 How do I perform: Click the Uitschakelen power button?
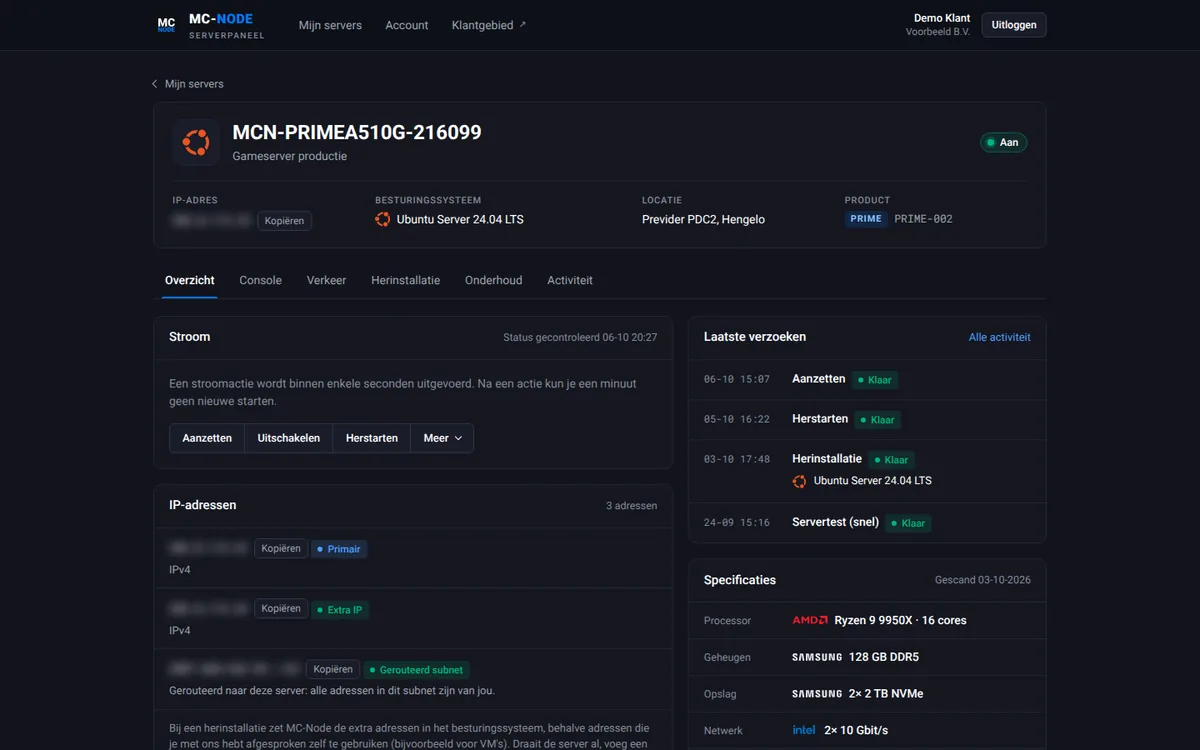coord(289,438)
